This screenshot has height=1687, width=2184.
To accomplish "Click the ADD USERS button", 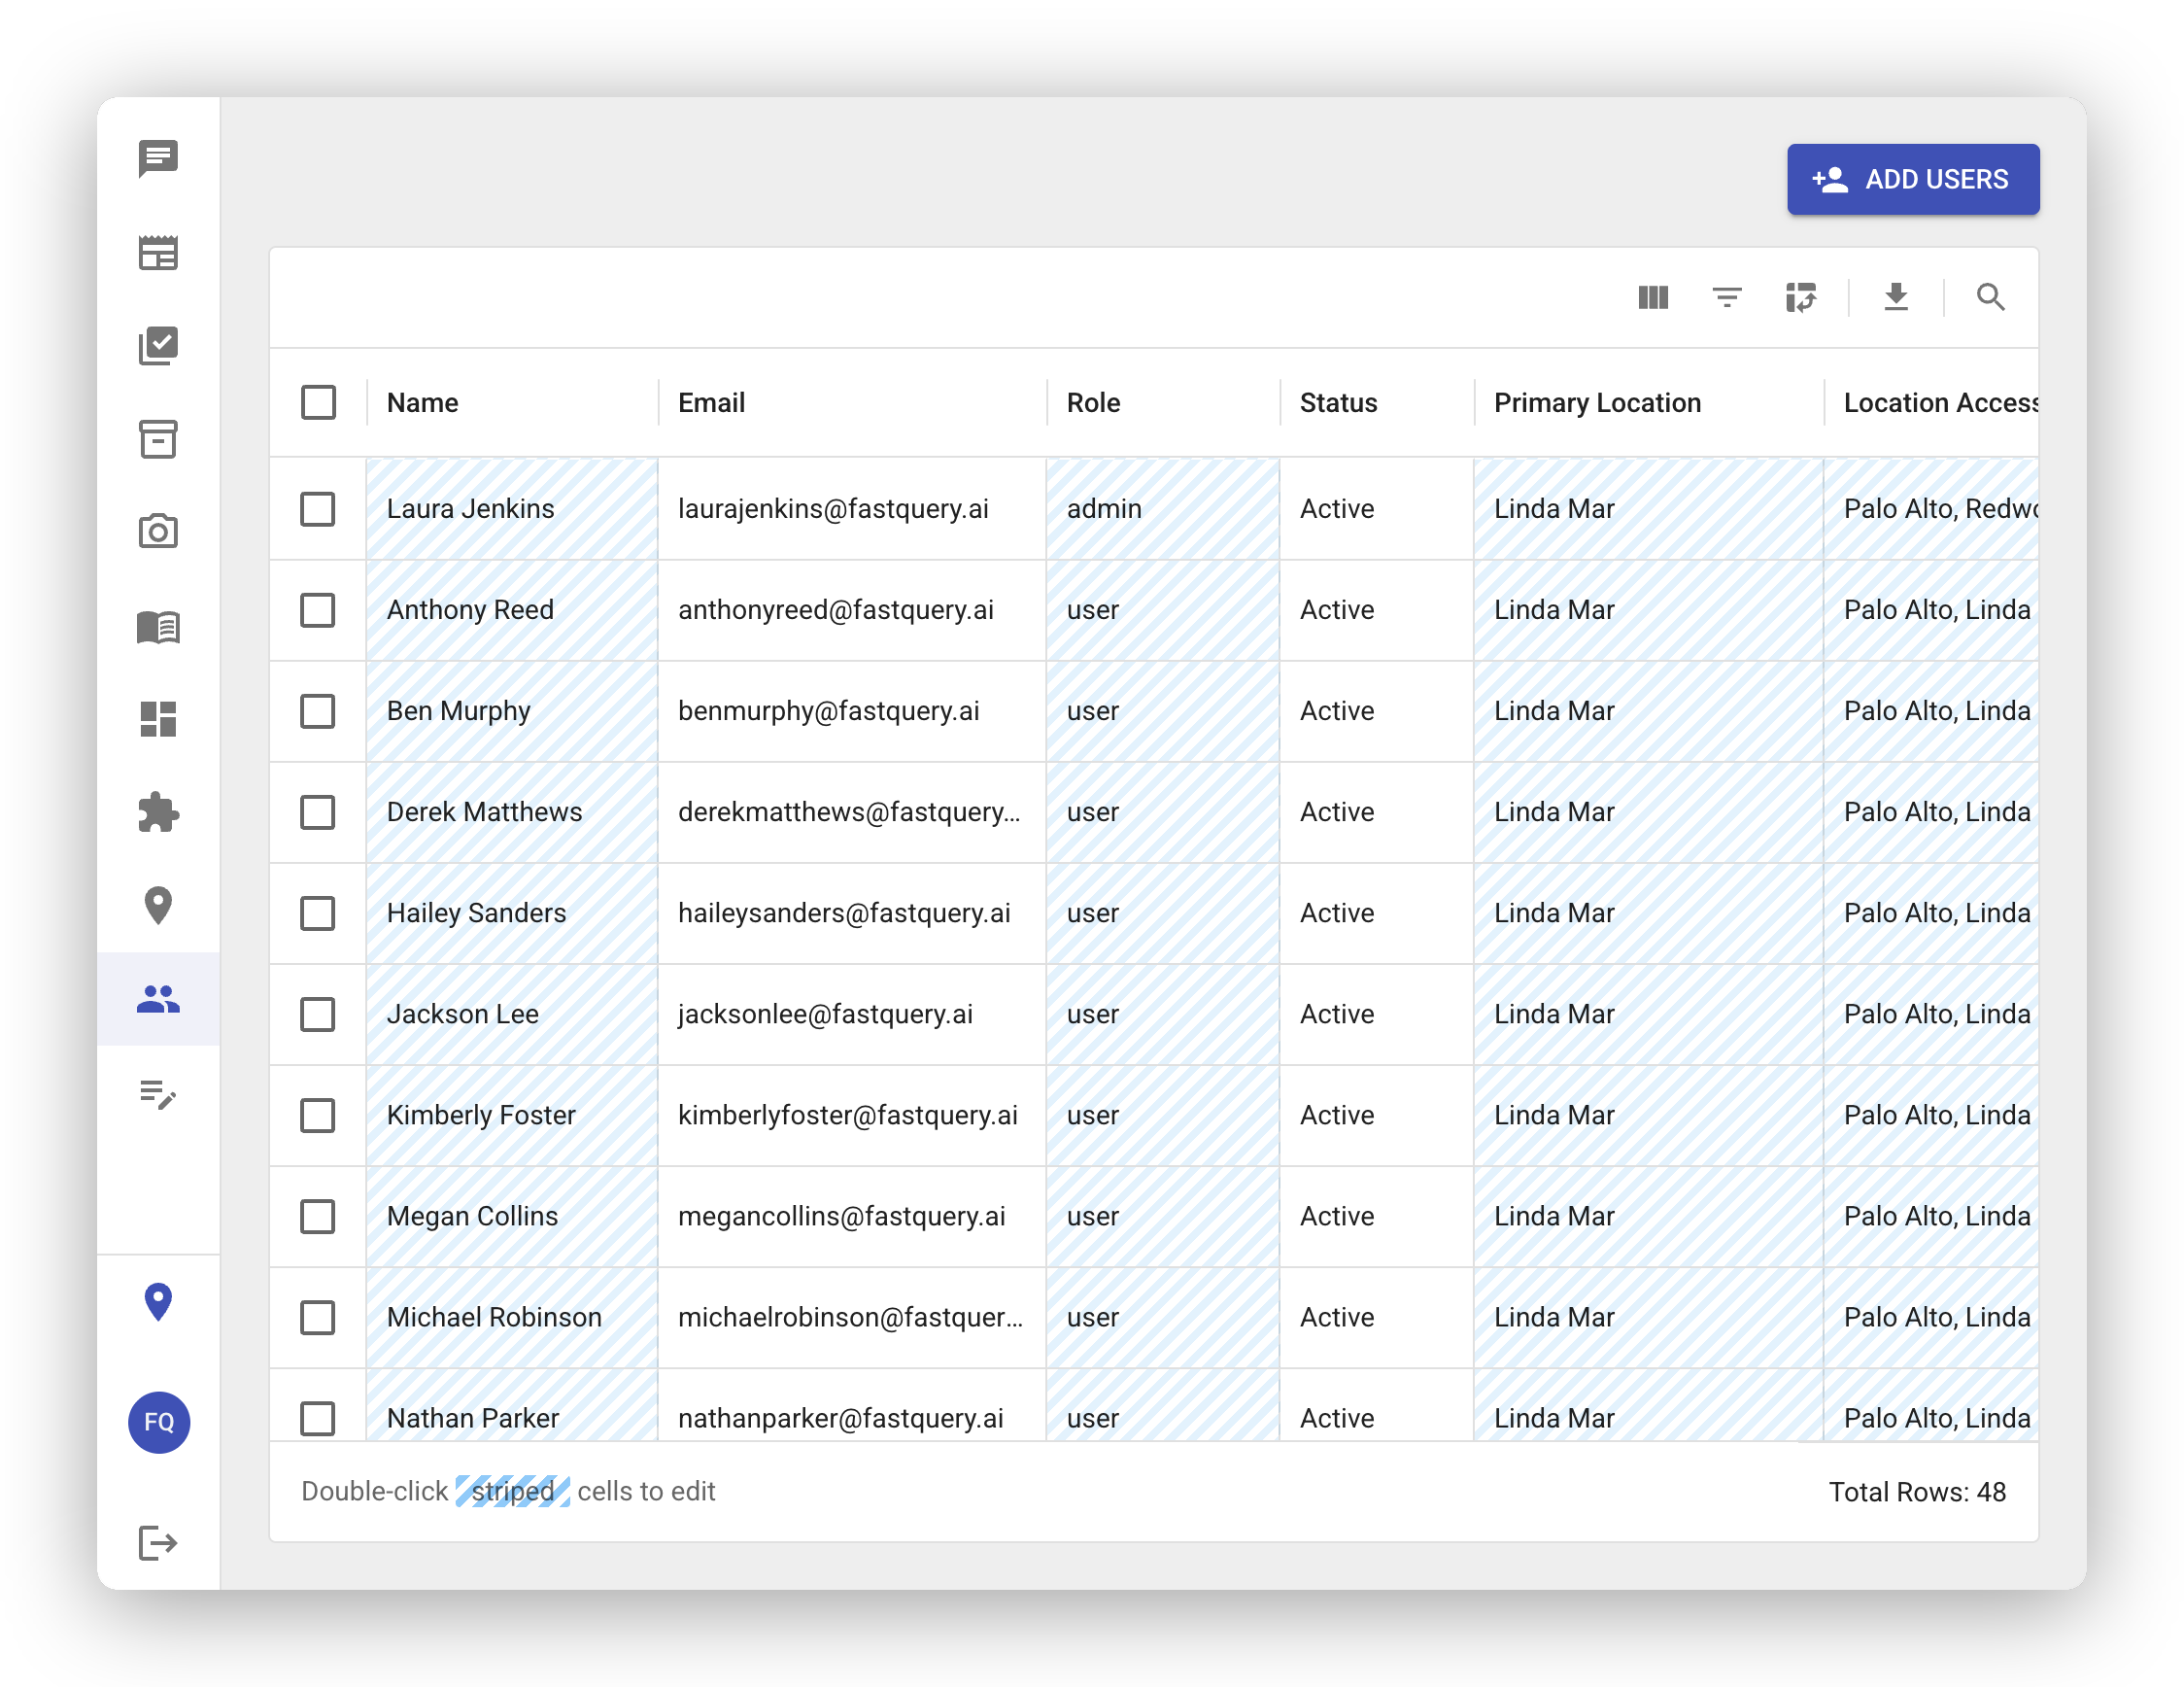I will tap(1912, 179).
